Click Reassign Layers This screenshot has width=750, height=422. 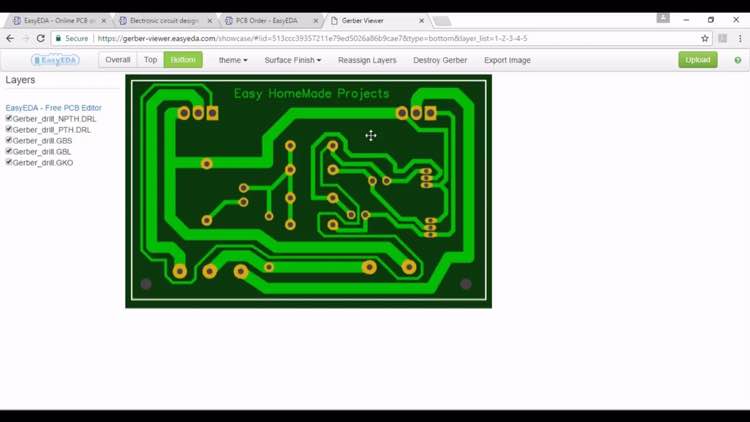[x=367, y=60]
